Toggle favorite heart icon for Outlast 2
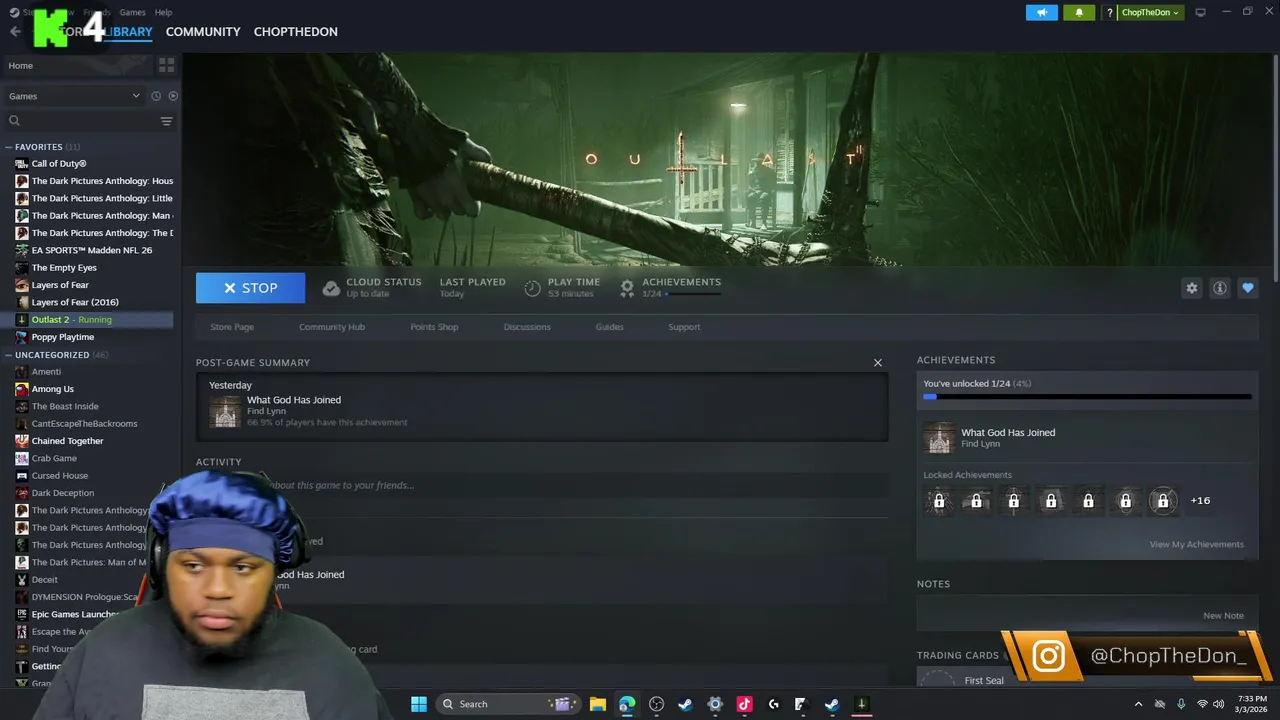This screenshot has height=720, width=1280. [1248, 288]
